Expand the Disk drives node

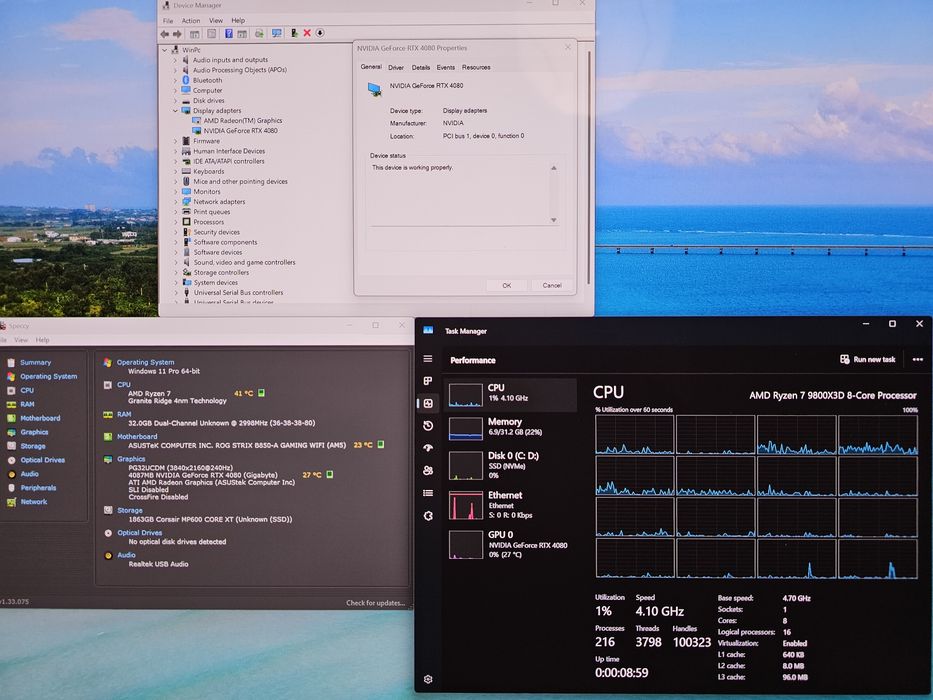(176, 101)
